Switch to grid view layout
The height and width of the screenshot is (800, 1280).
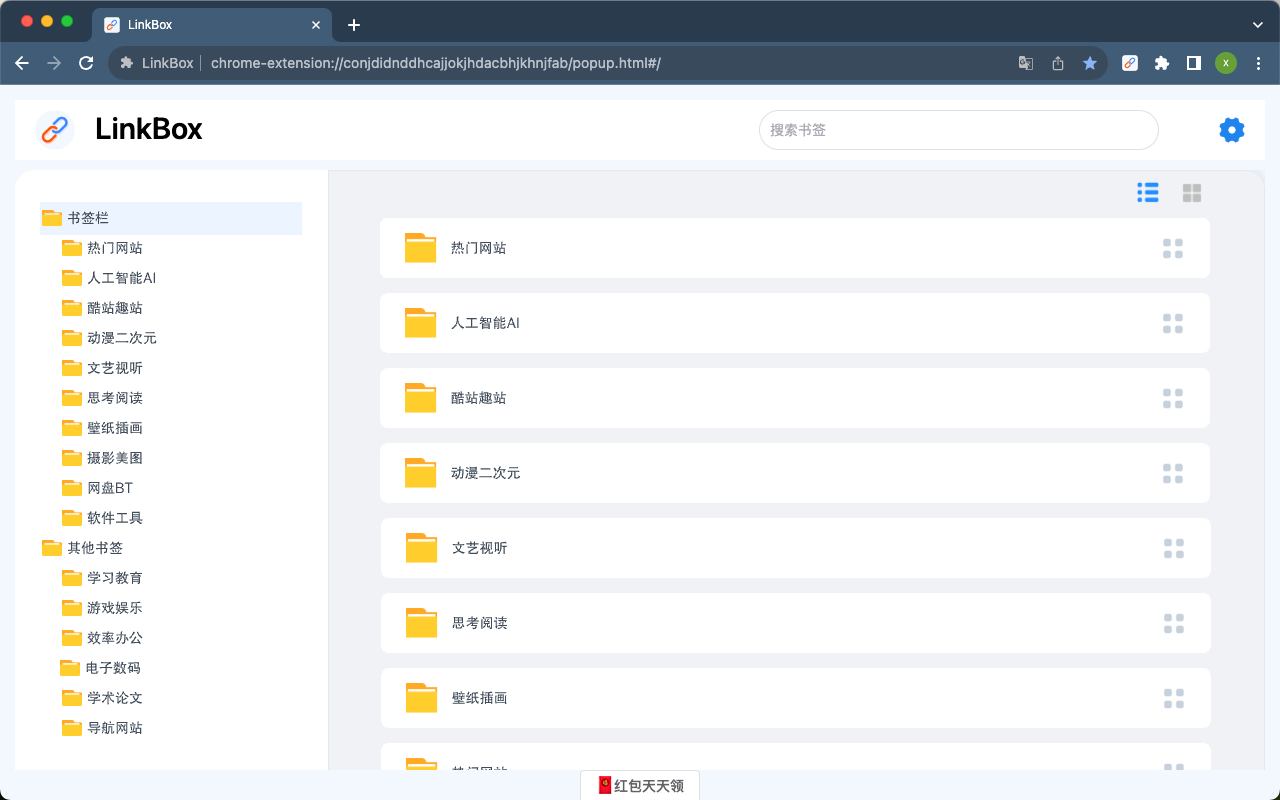(1192, 193)
